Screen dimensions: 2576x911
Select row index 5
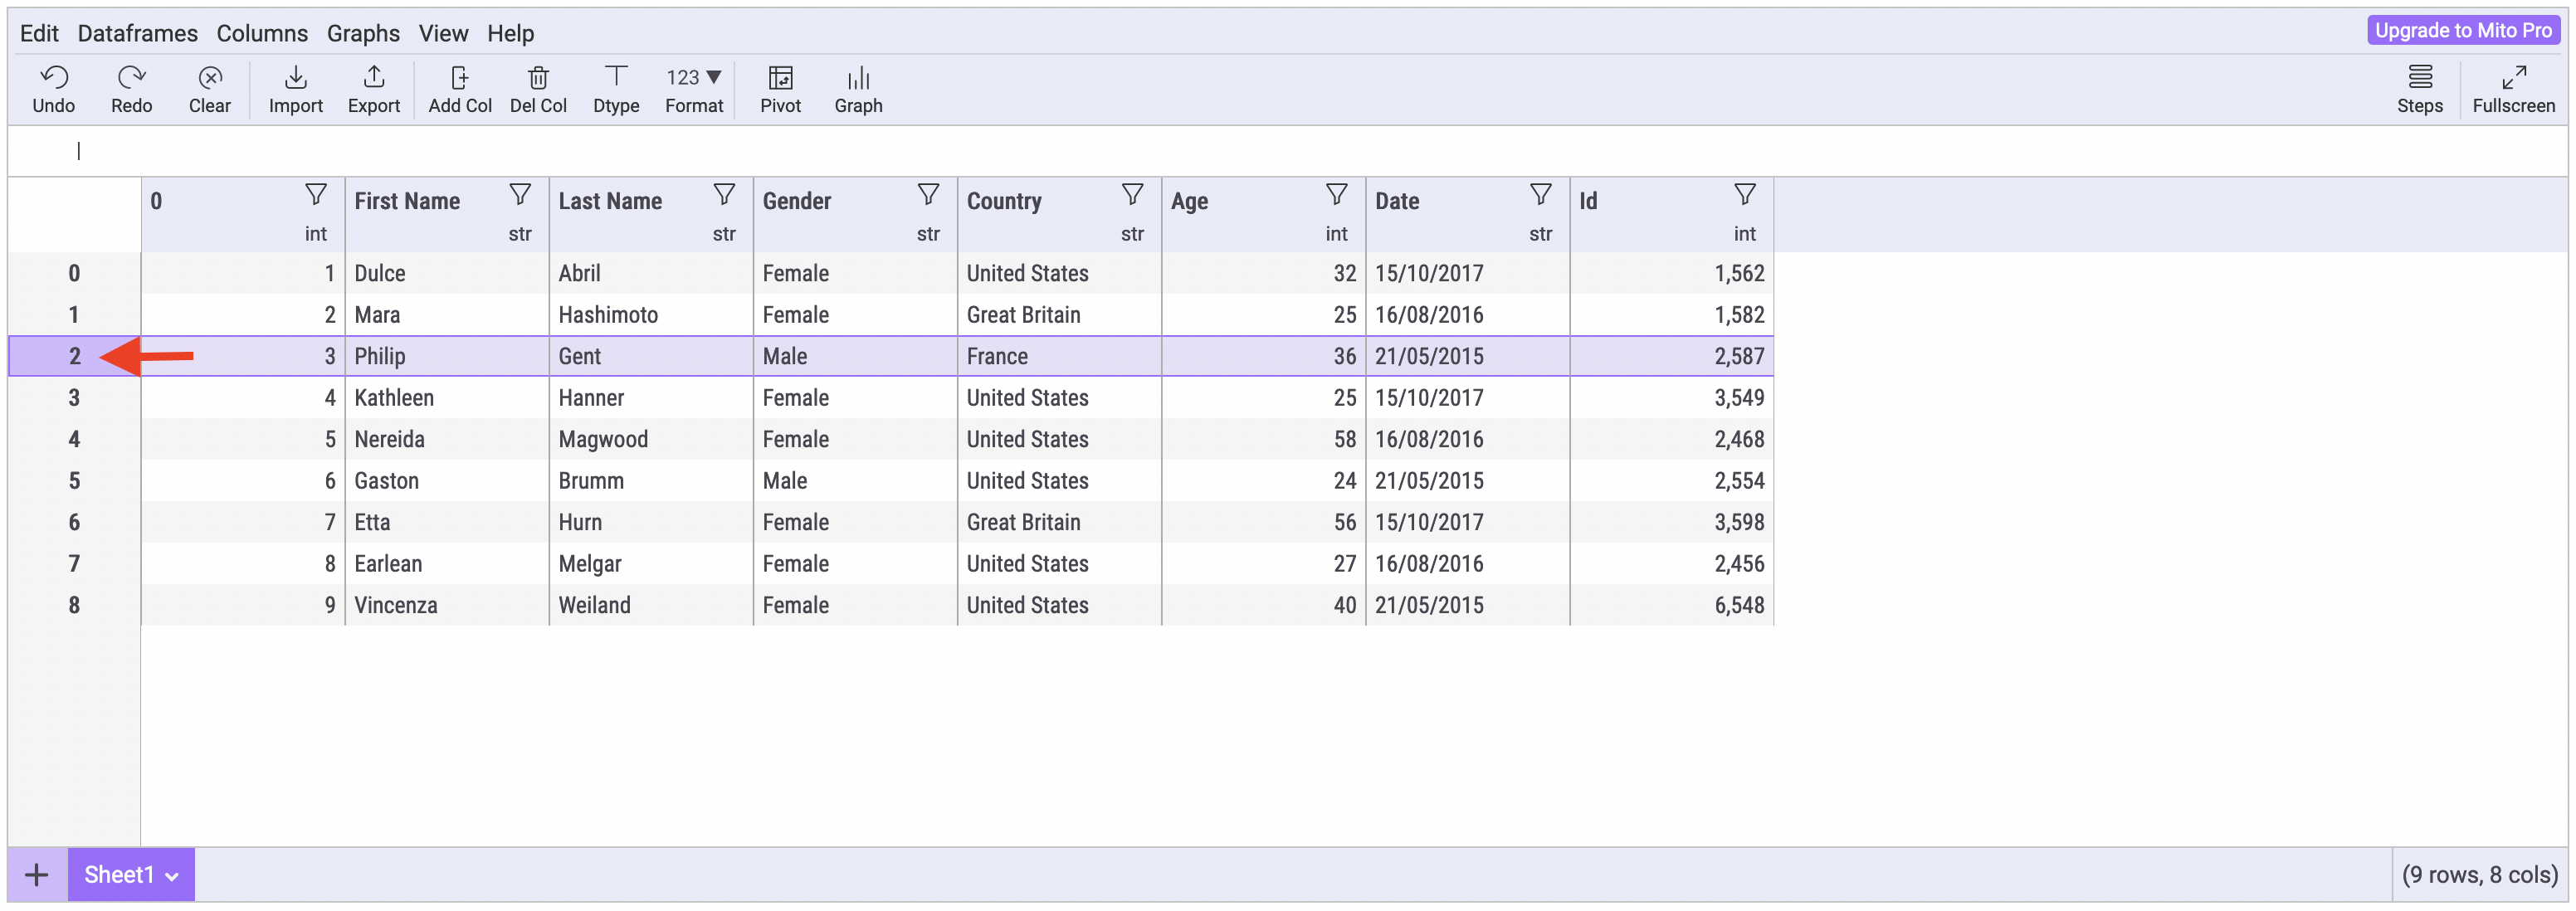click(74, 481)
